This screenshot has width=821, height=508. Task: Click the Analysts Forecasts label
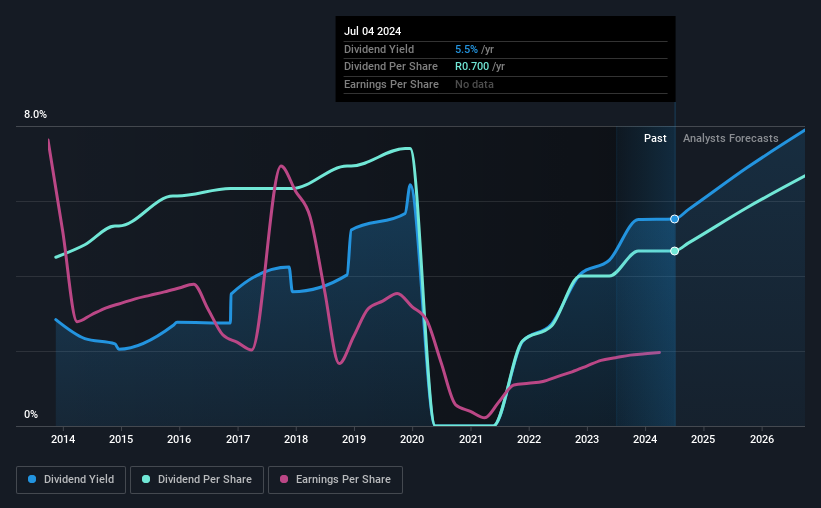click(730, 138)
